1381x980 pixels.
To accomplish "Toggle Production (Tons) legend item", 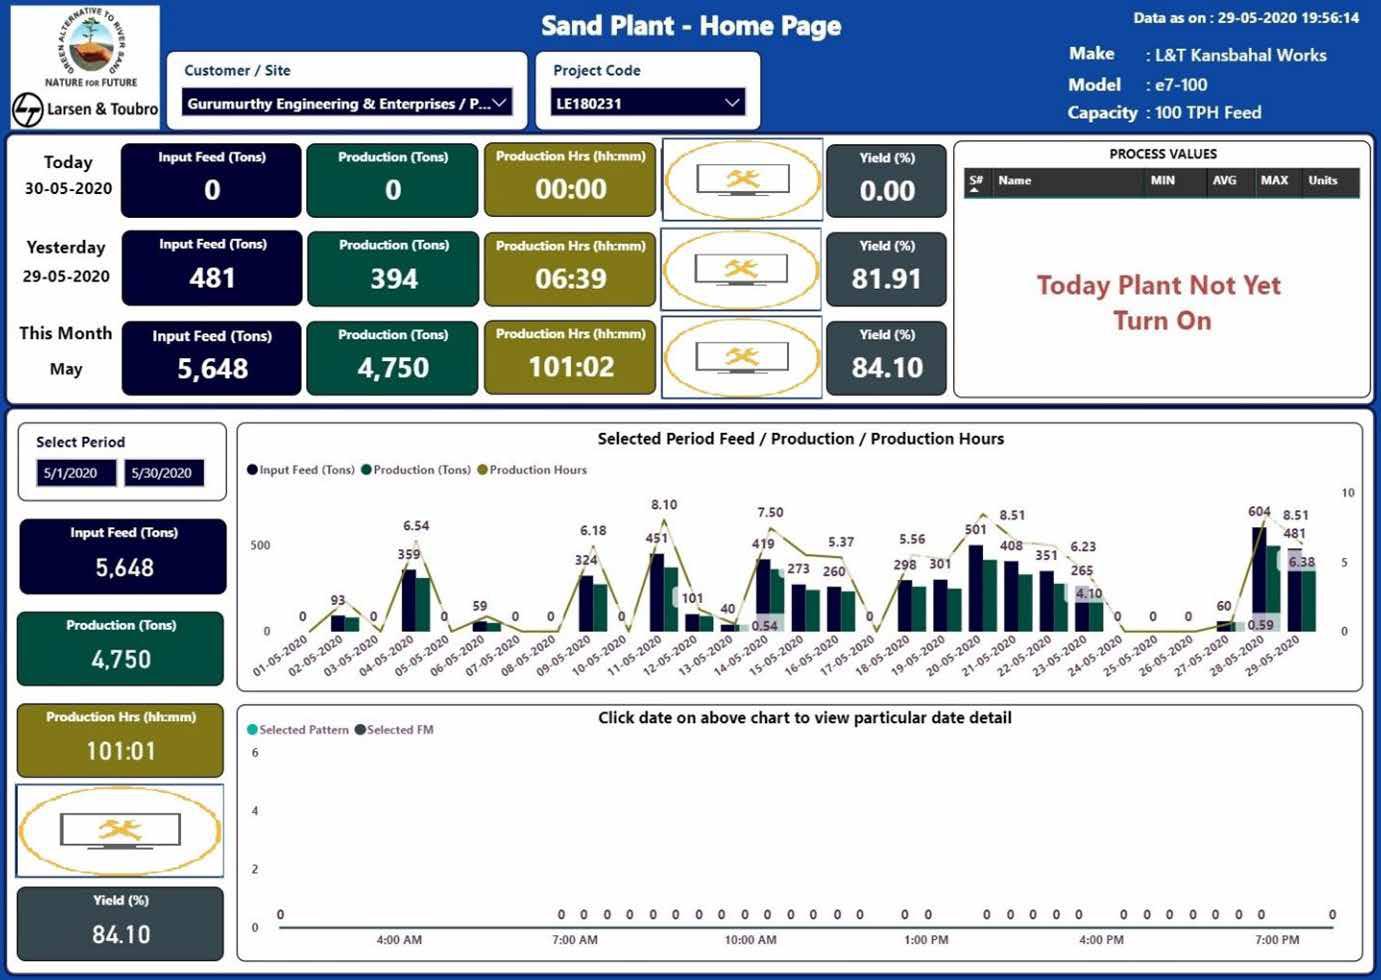I will 415,470.
